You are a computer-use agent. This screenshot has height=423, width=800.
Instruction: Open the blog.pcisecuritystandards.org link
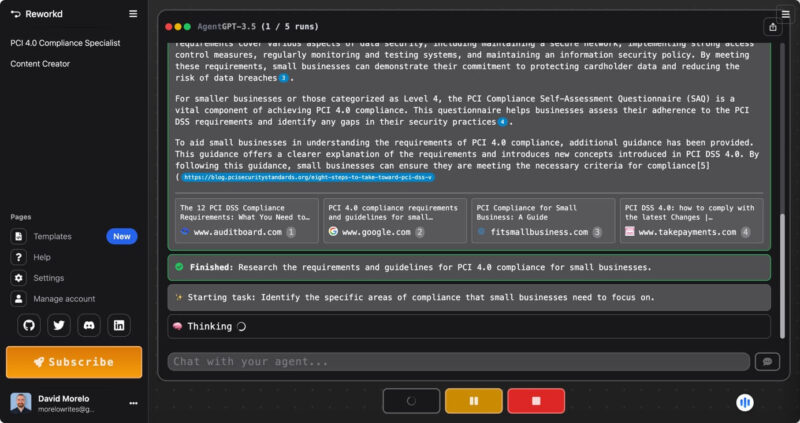pos(307,177)
